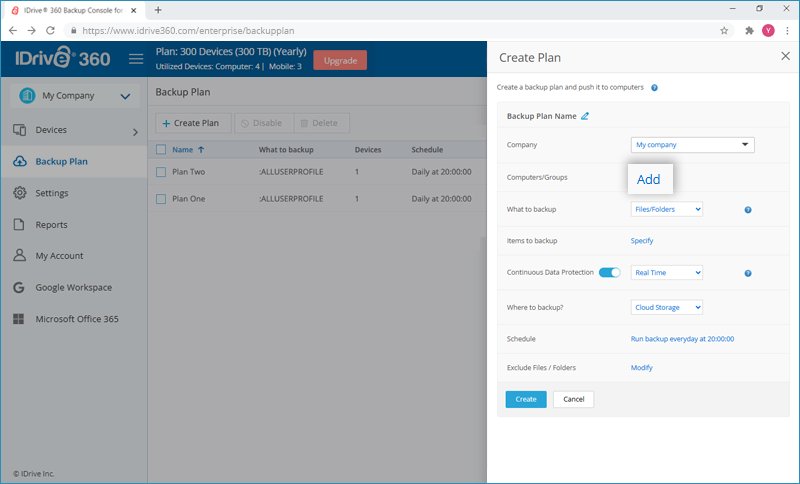Click Add for Computers/Groups
800x484 pixels.
coord(649,179)
